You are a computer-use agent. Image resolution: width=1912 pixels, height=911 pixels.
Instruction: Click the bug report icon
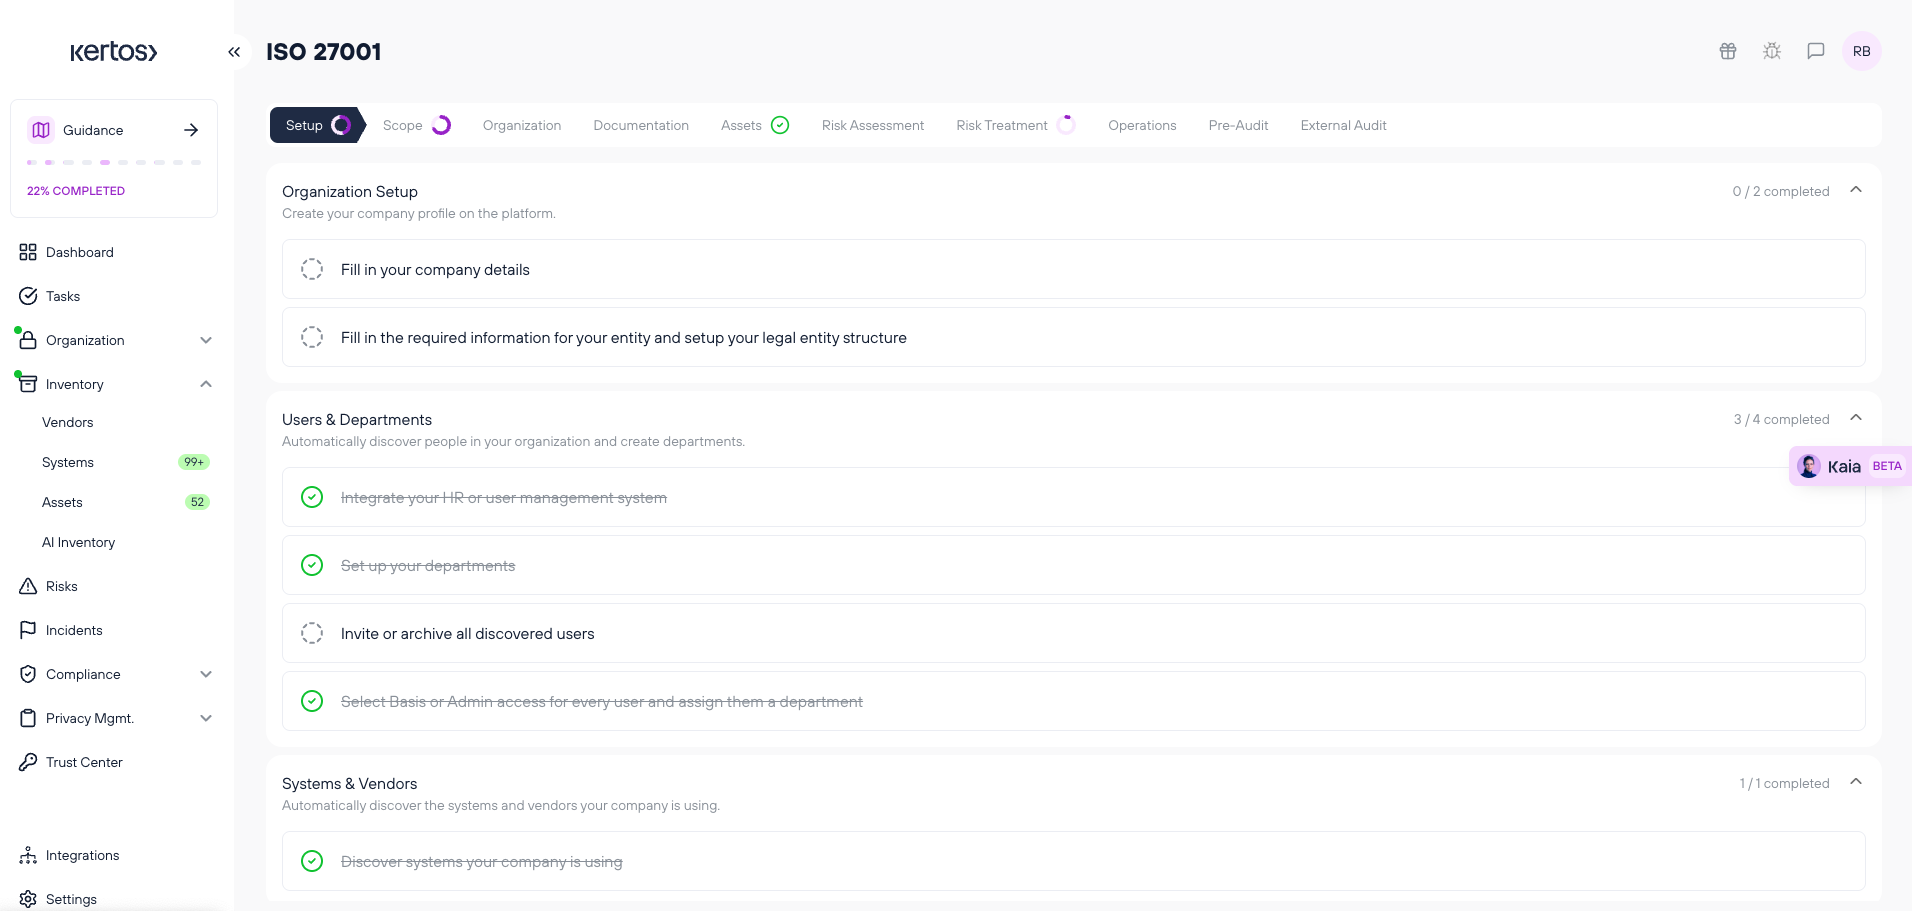(x=1772, y=51)
